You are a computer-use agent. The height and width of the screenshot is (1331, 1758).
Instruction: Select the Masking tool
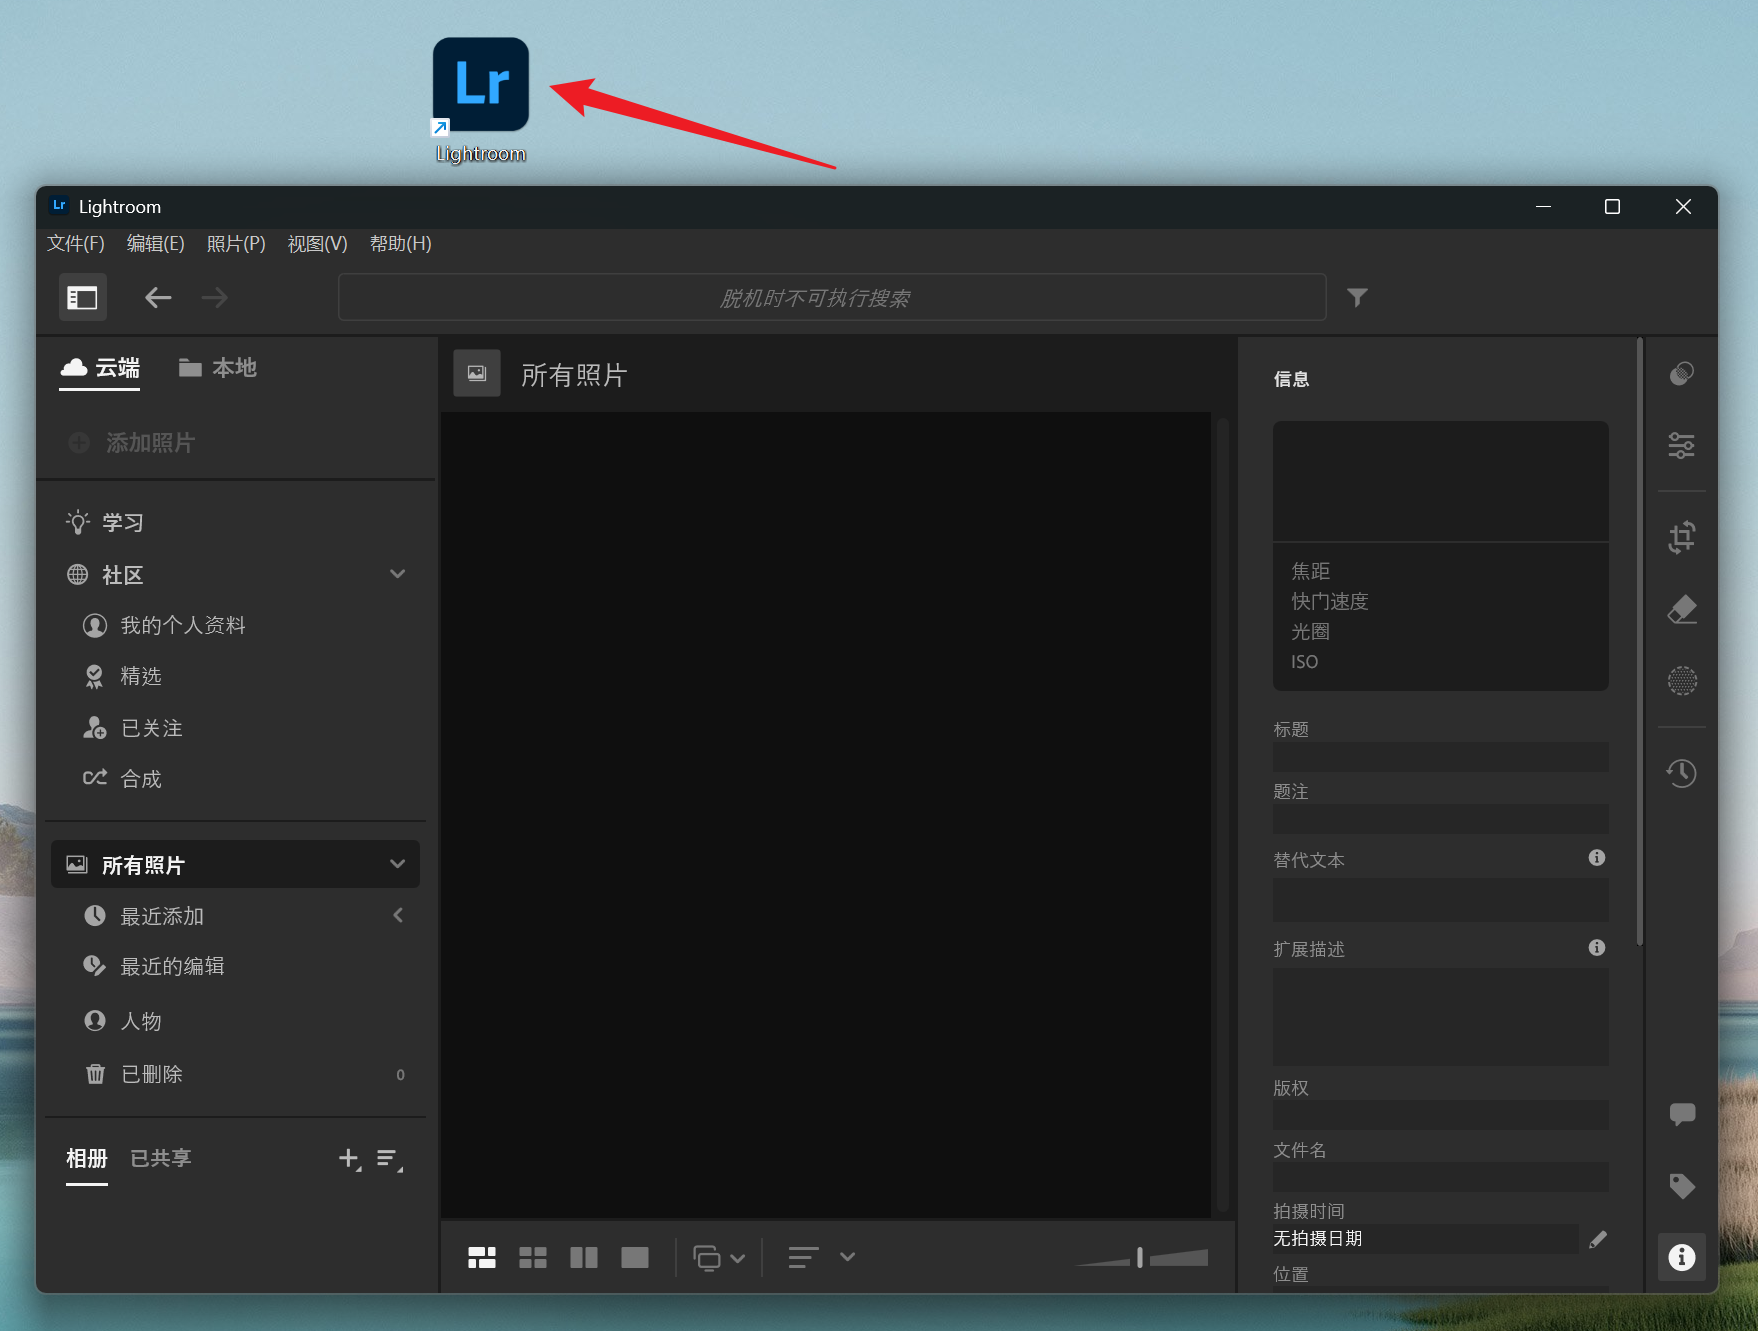(1682, 681)
